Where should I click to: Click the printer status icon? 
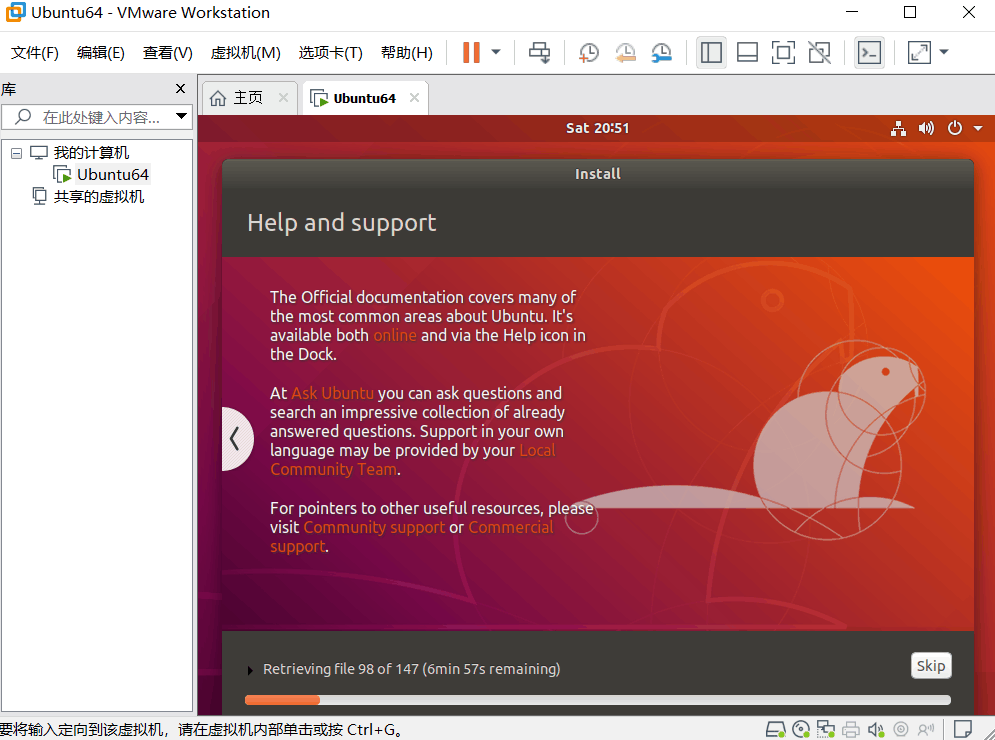click(851, 730)
